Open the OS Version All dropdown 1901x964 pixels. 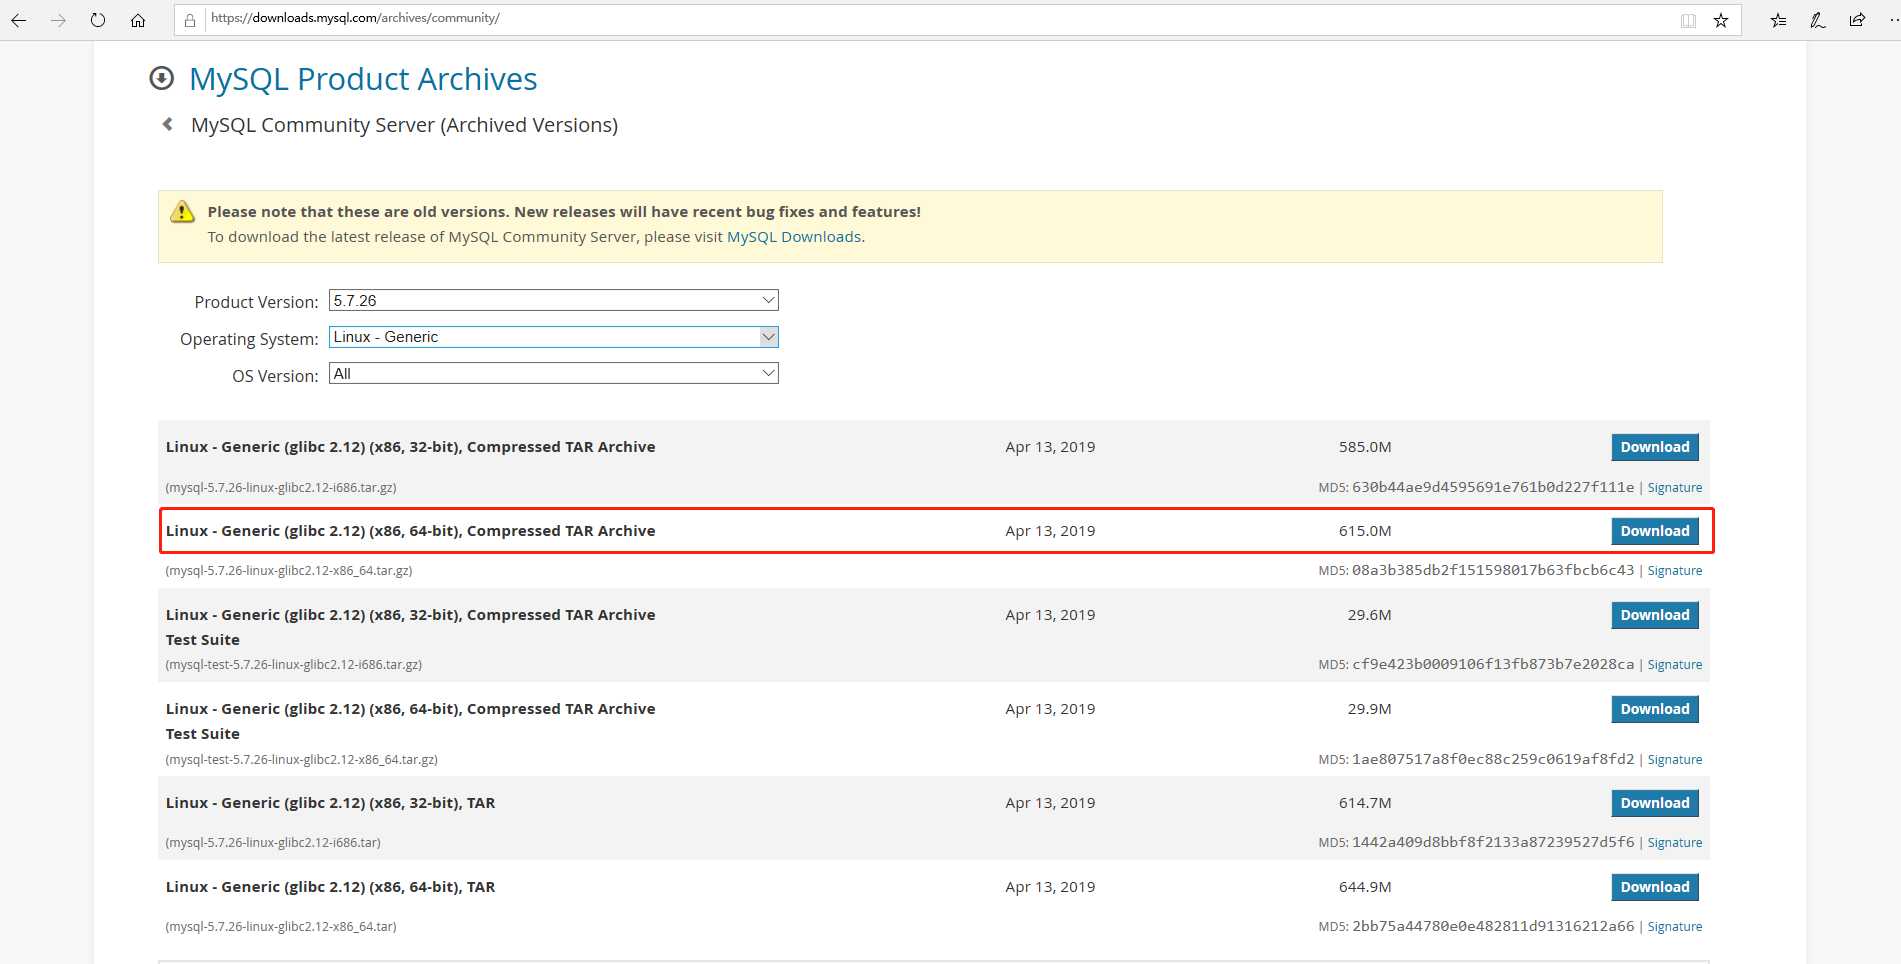click(553, 373)
